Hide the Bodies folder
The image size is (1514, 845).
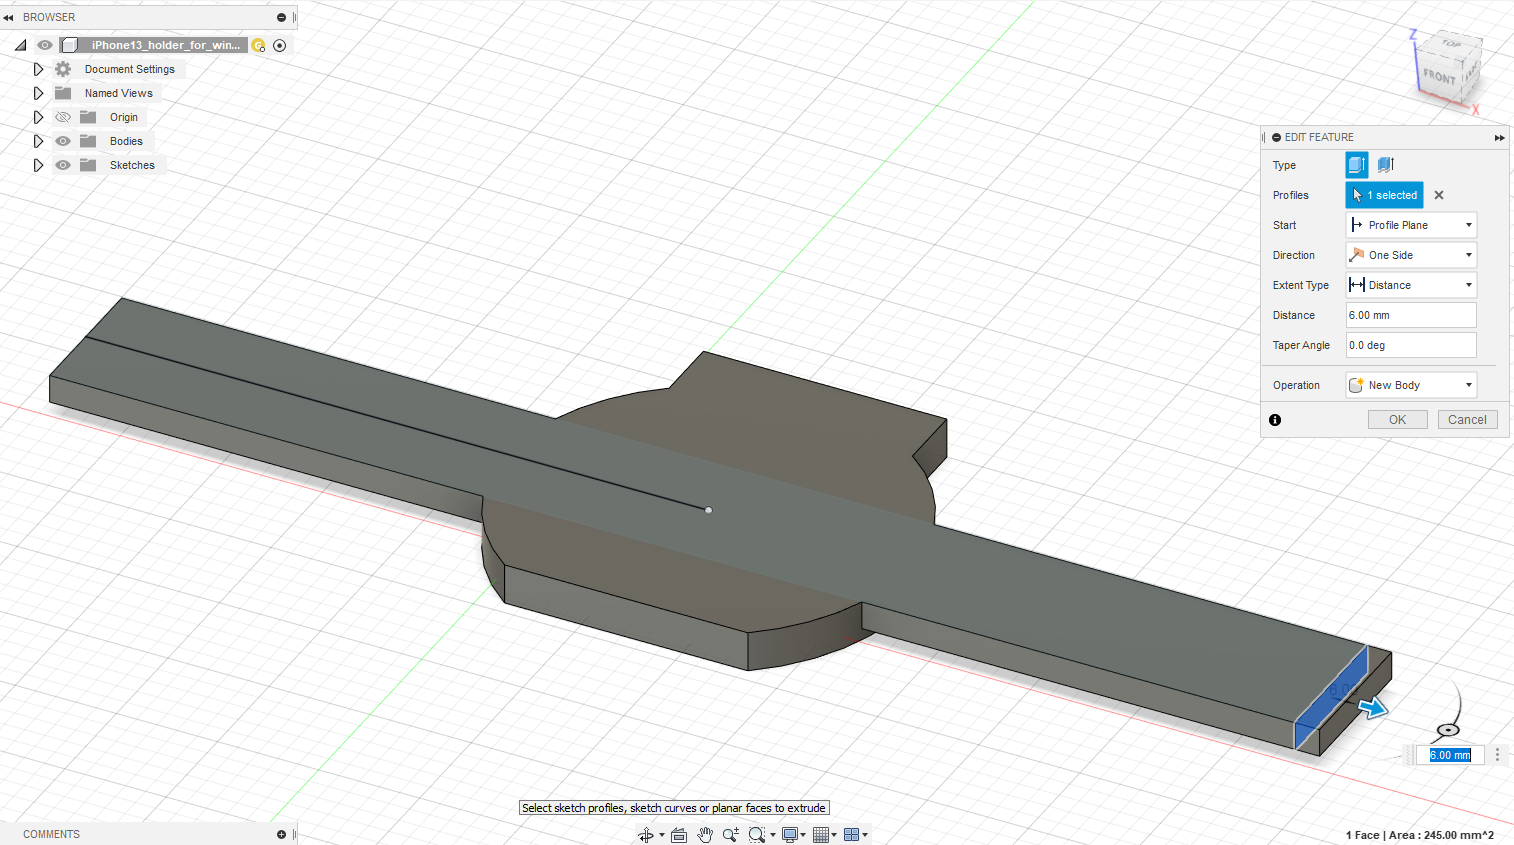(63, 141)
